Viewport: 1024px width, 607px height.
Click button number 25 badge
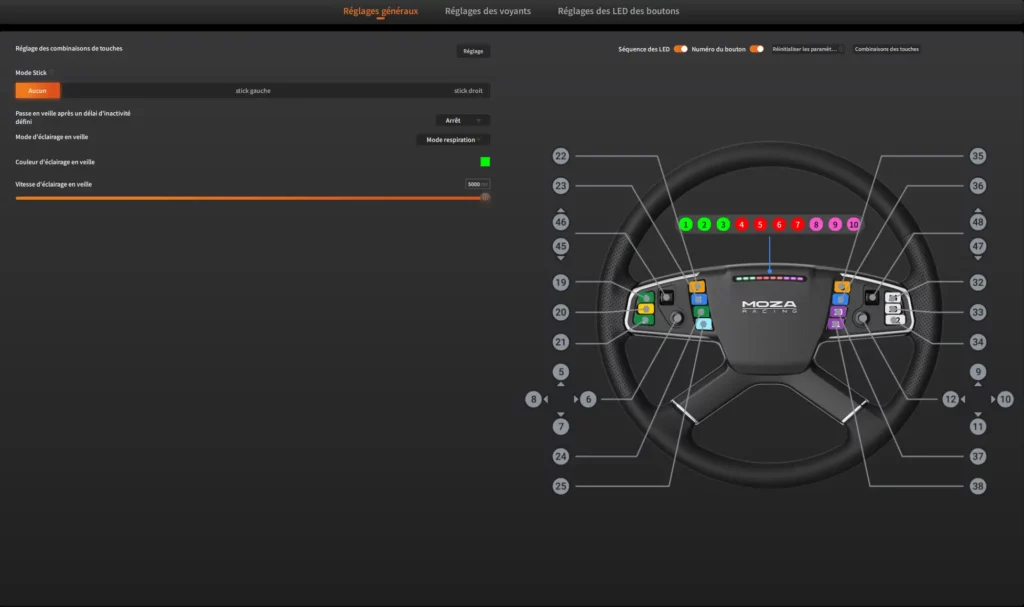[560, 486]
